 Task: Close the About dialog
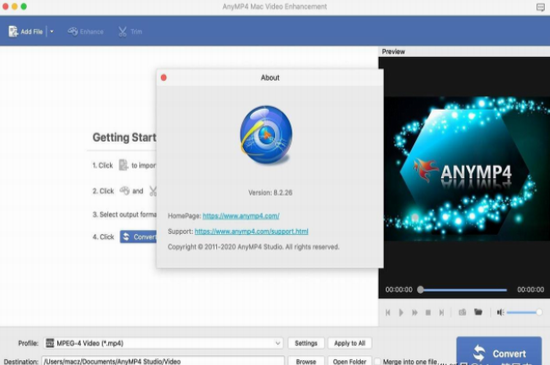pos(163,77)
